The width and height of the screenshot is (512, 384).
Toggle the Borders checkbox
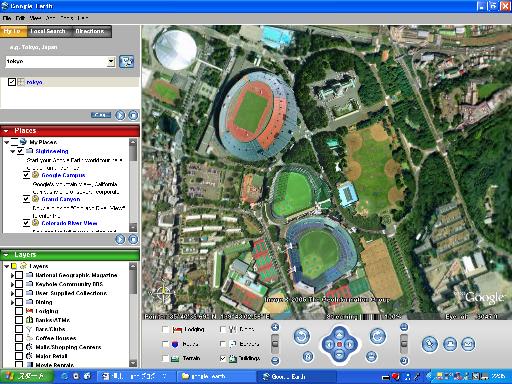pyautogui.click(x=223, y=344)
